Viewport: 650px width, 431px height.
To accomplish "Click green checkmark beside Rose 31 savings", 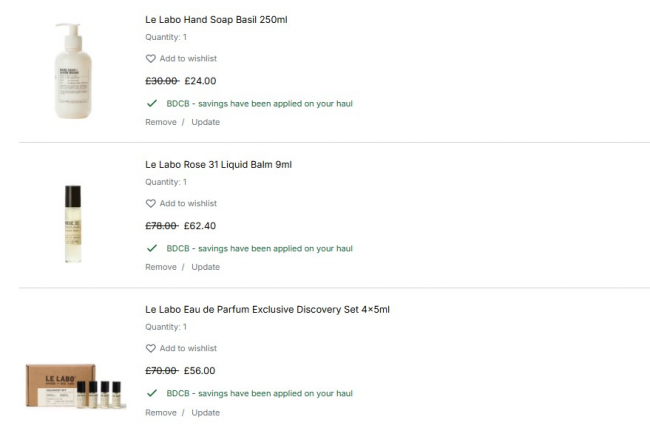I will 152,248.
